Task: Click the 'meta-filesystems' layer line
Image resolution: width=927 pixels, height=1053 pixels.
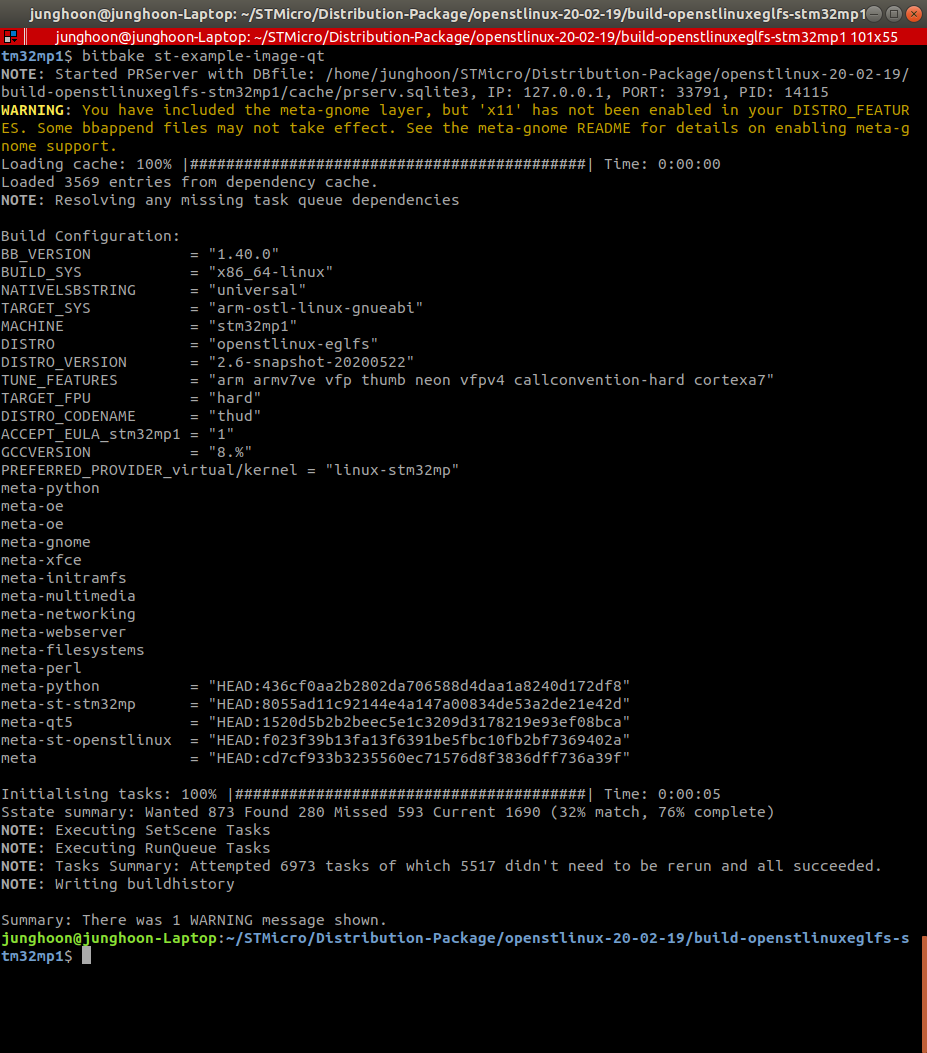Action: 73,650
